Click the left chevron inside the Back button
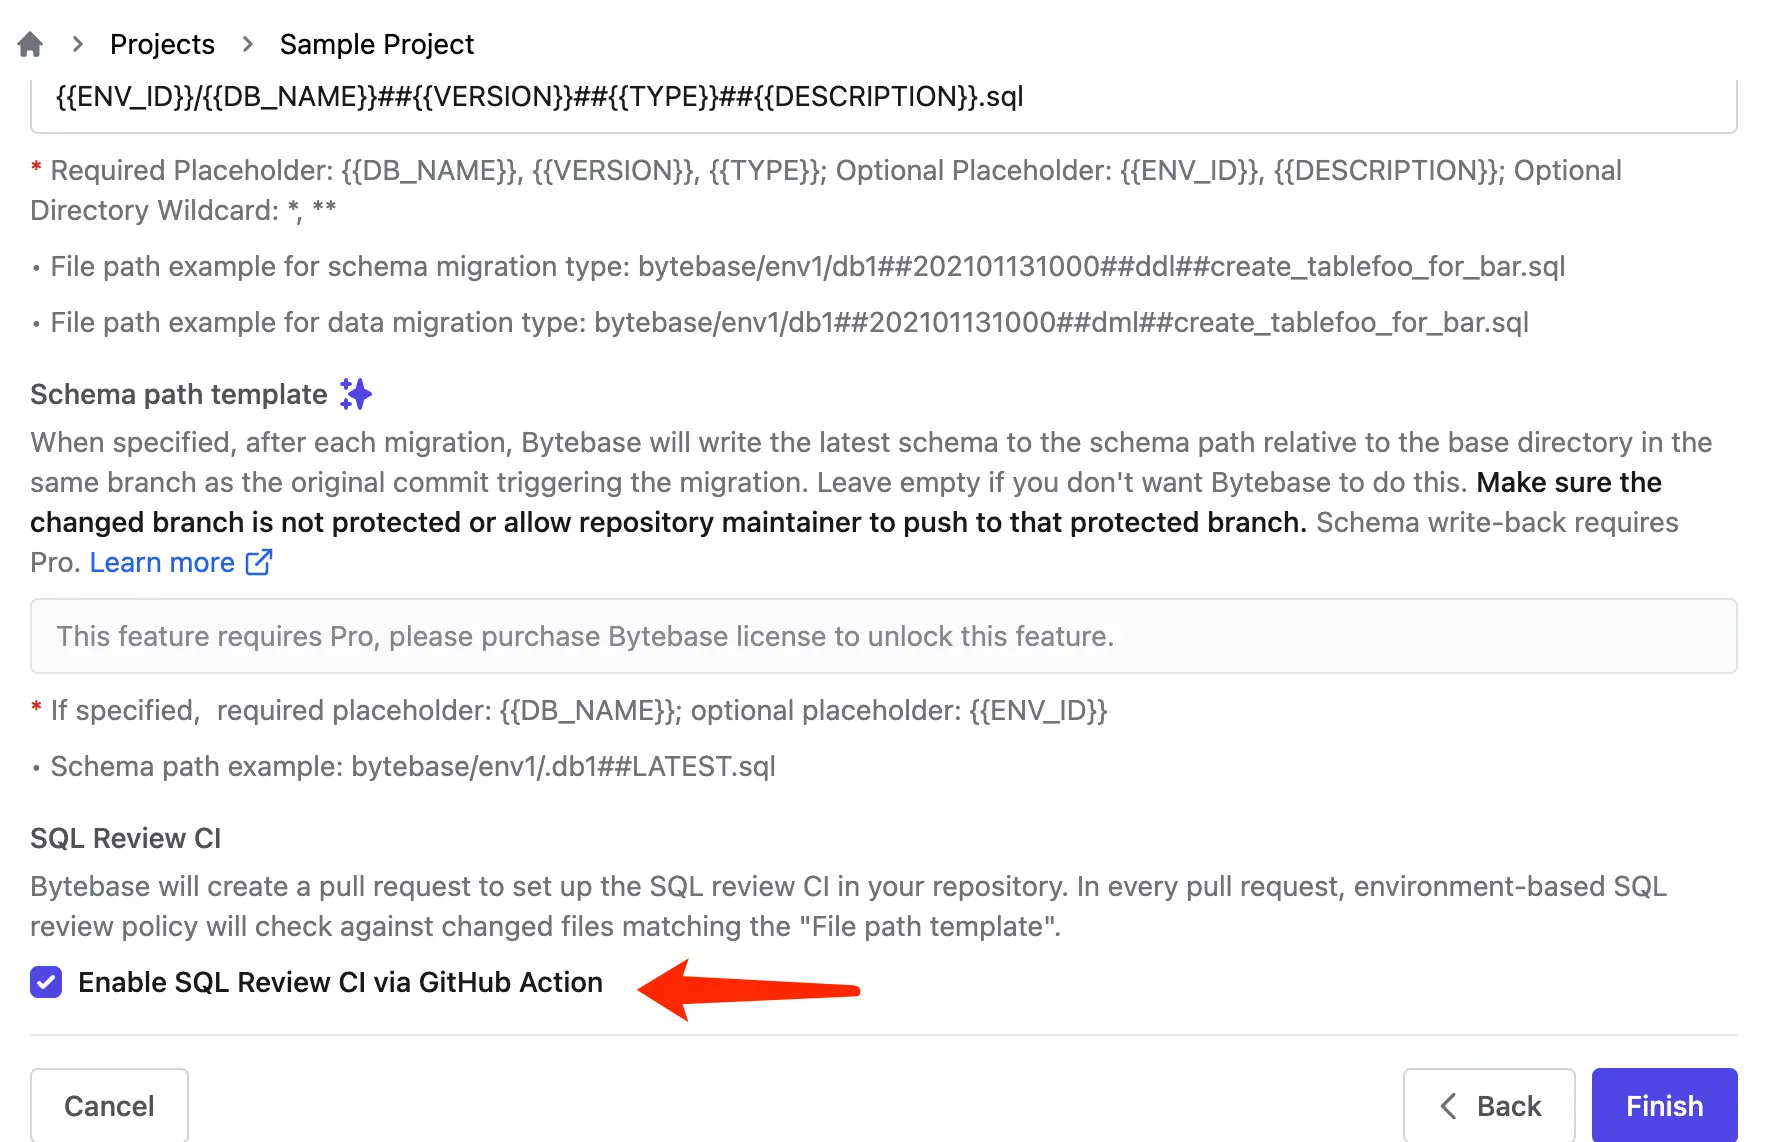This screenshot has height=1142, width=1776. point(1448,1106)
